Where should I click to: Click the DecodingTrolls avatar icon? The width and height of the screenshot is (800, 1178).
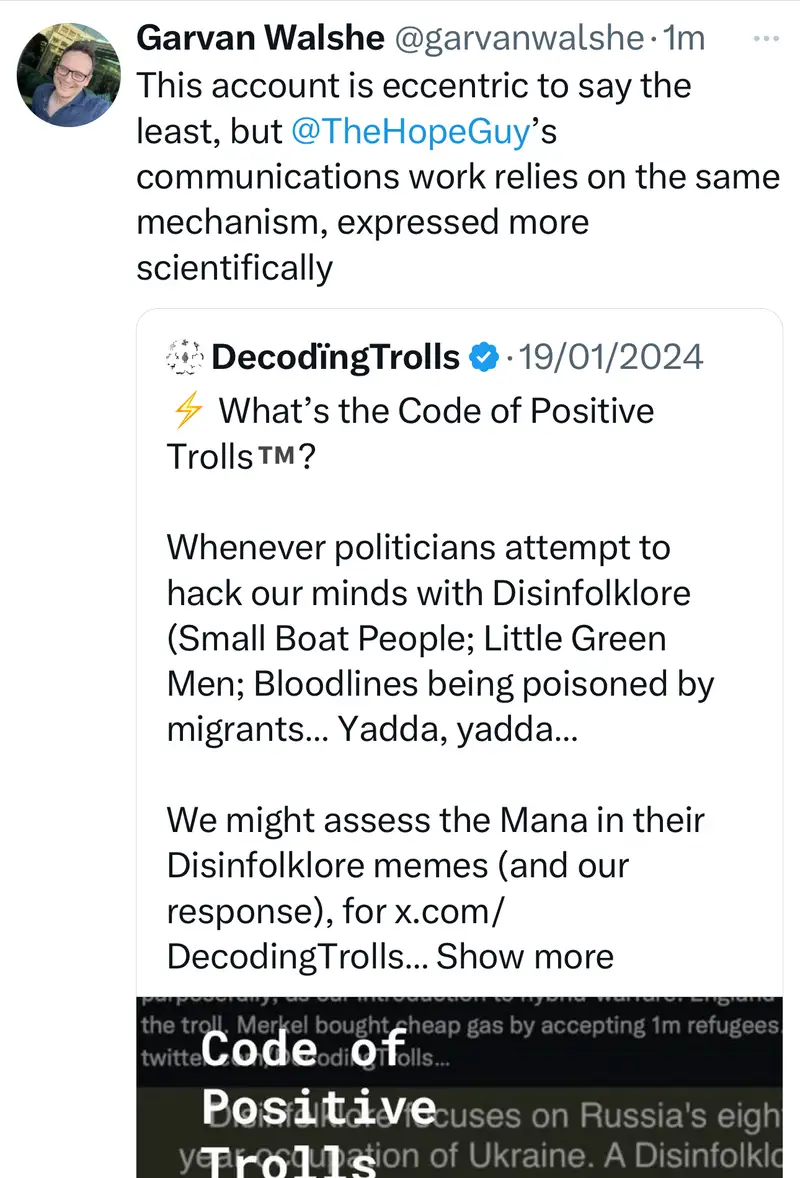pyautogui.click(x=185, y=357)
